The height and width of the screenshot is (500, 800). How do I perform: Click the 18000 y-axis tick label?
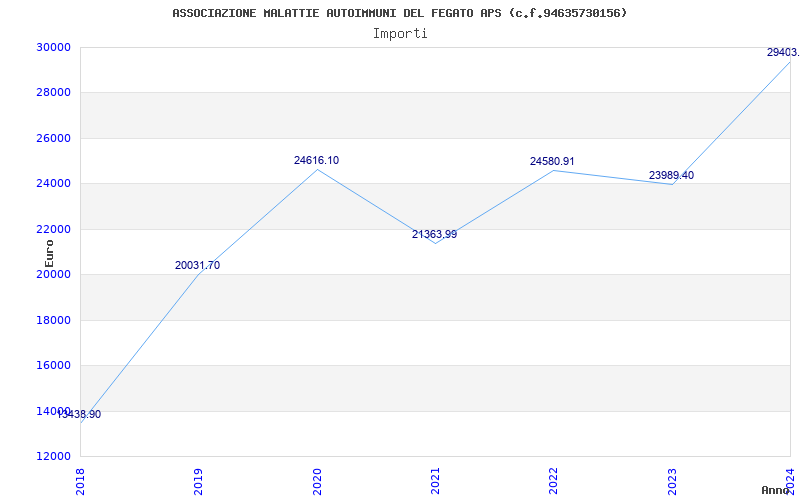click(x=53, y=320)
